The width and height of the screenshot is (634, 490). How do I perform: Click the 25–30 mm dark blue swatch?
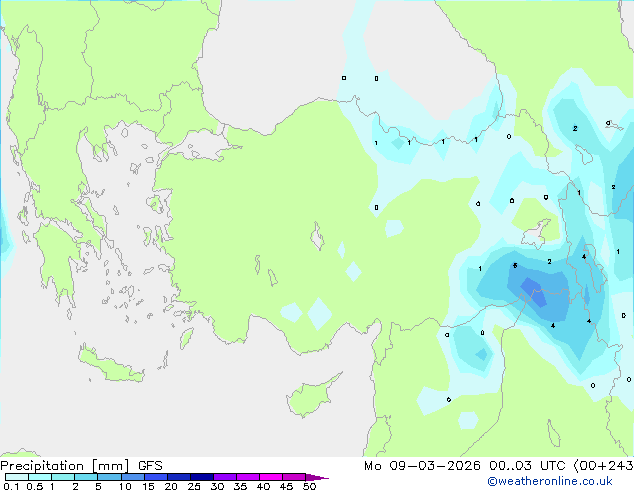point(202,477)
